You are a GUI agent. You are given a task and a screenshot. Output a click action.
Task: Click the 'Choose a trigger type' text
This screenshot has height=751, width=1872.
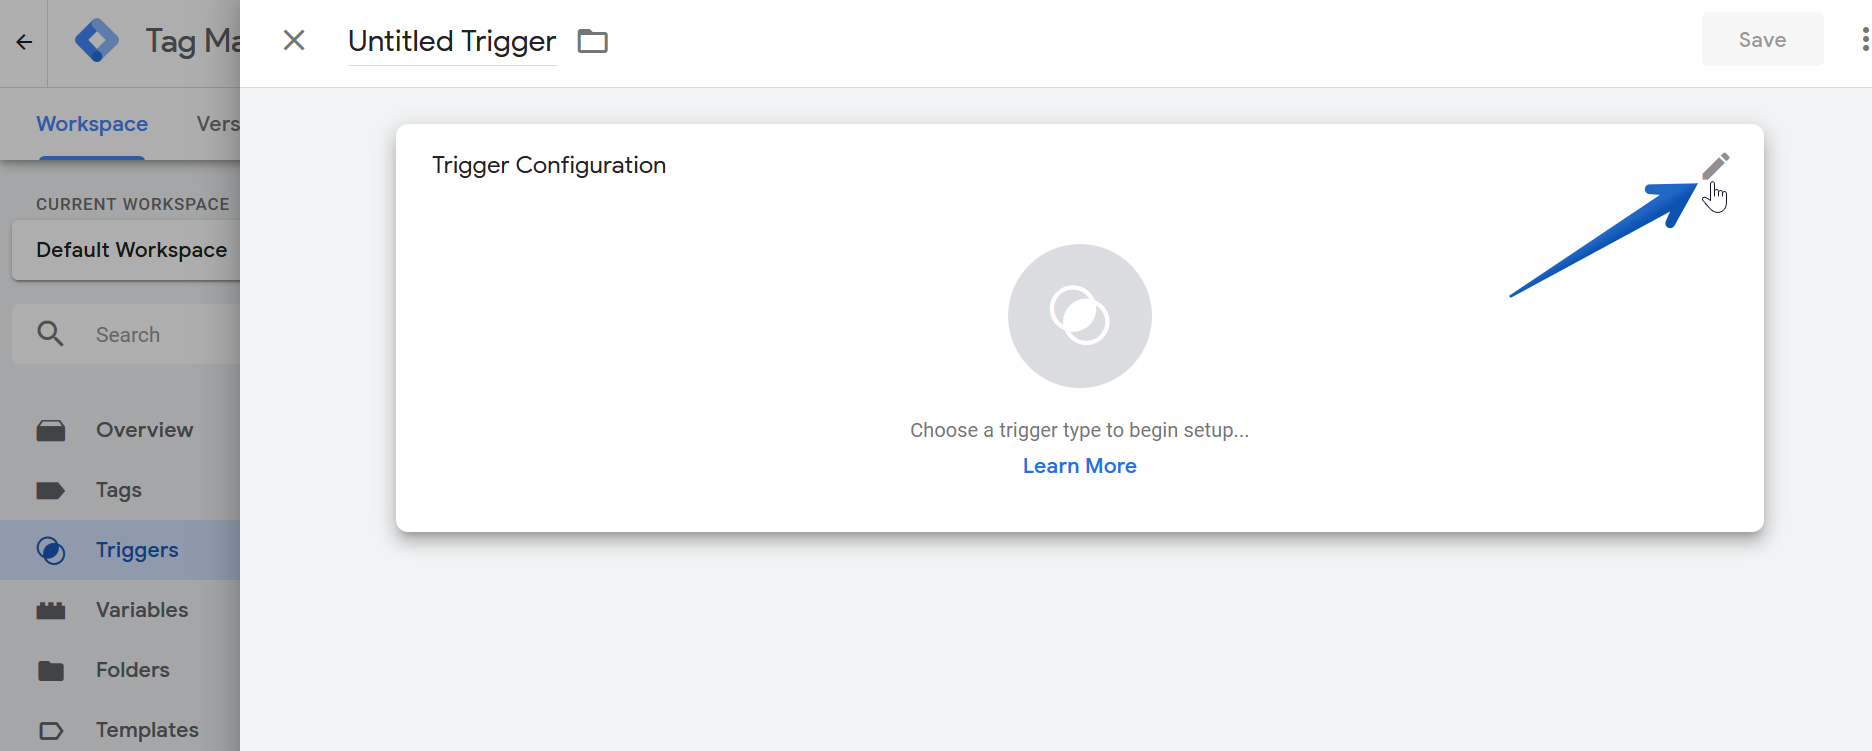pyautogui.click(x=1079, y=430)
